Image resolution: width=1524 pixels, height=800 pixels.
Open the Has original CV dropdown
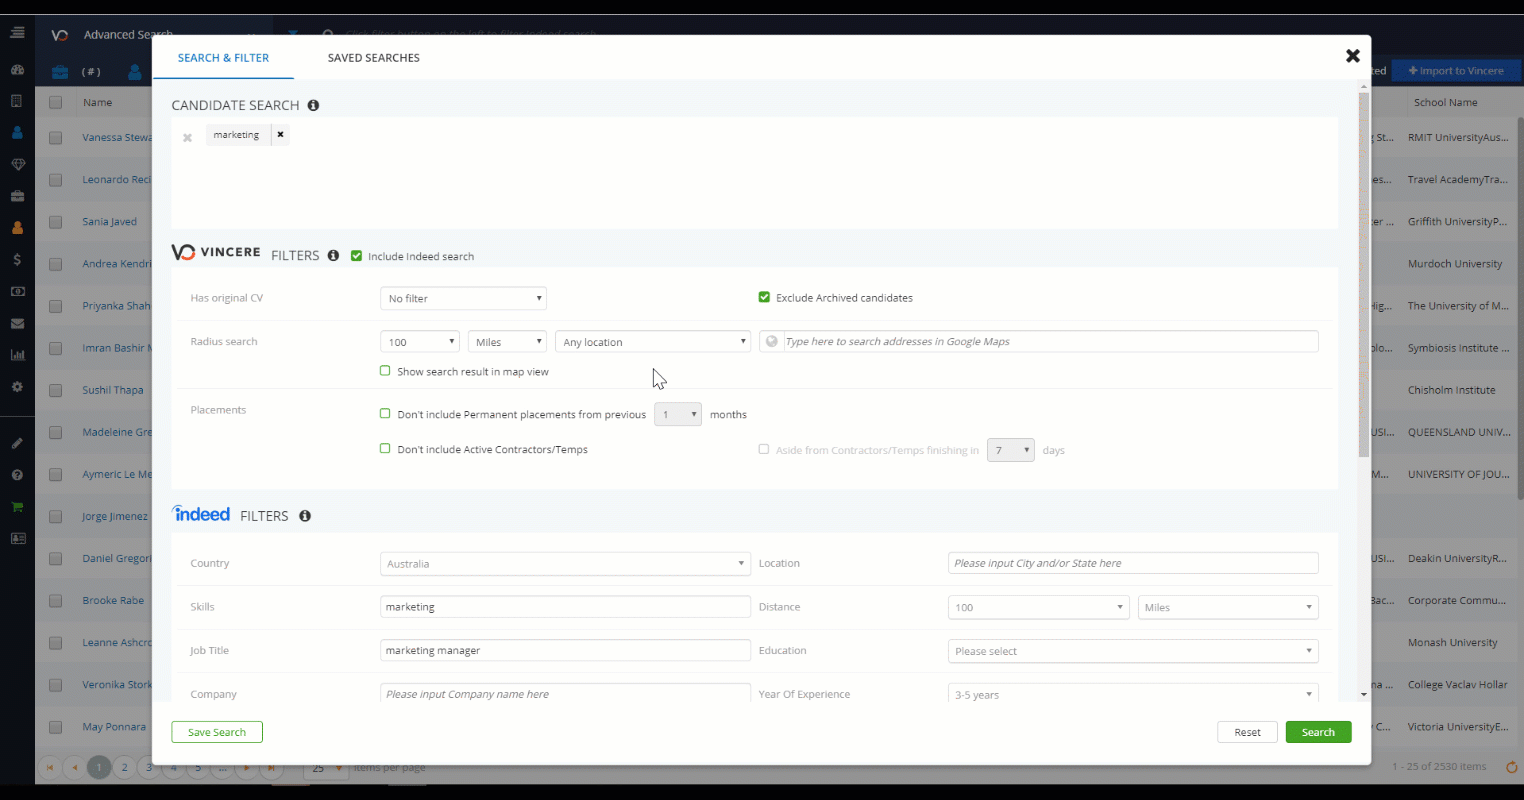point(463,298)
